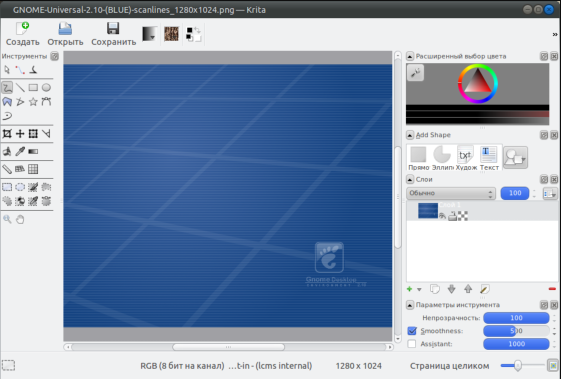Click the pattern swatch in toolbar

click(171, 34)
